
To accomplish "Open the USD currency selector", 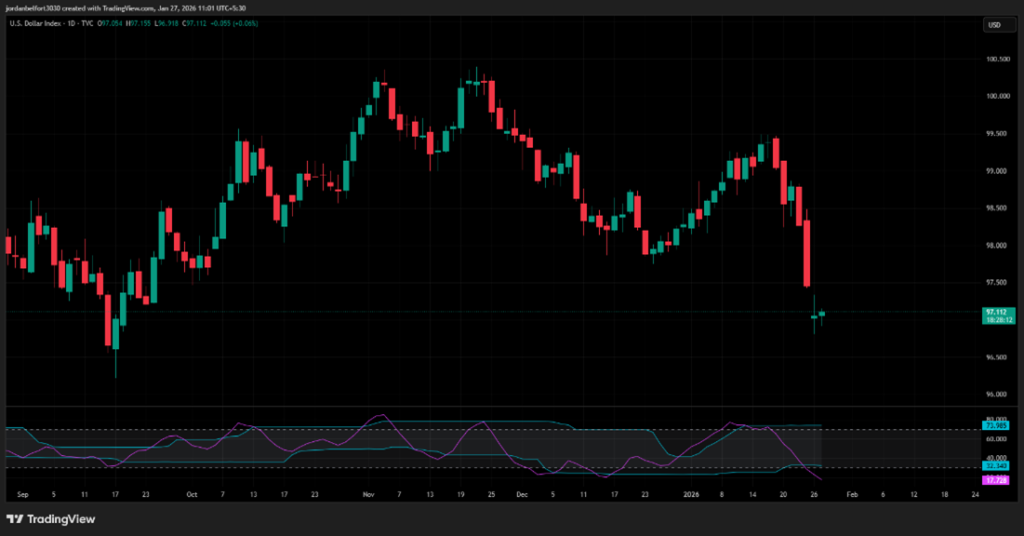I will click(994, 24).
